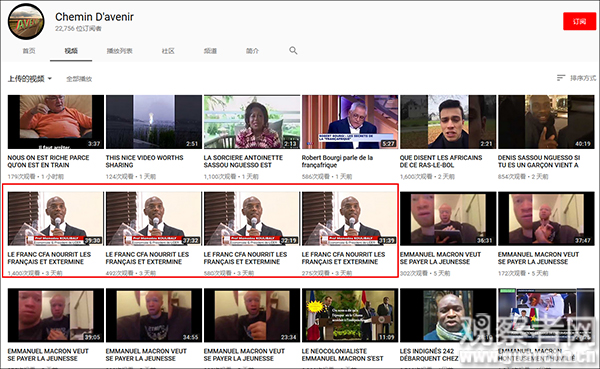Play the 5:27 Robert Bourgi thumbnail
This screenshot has height=369, width=600.
(350, 122)
